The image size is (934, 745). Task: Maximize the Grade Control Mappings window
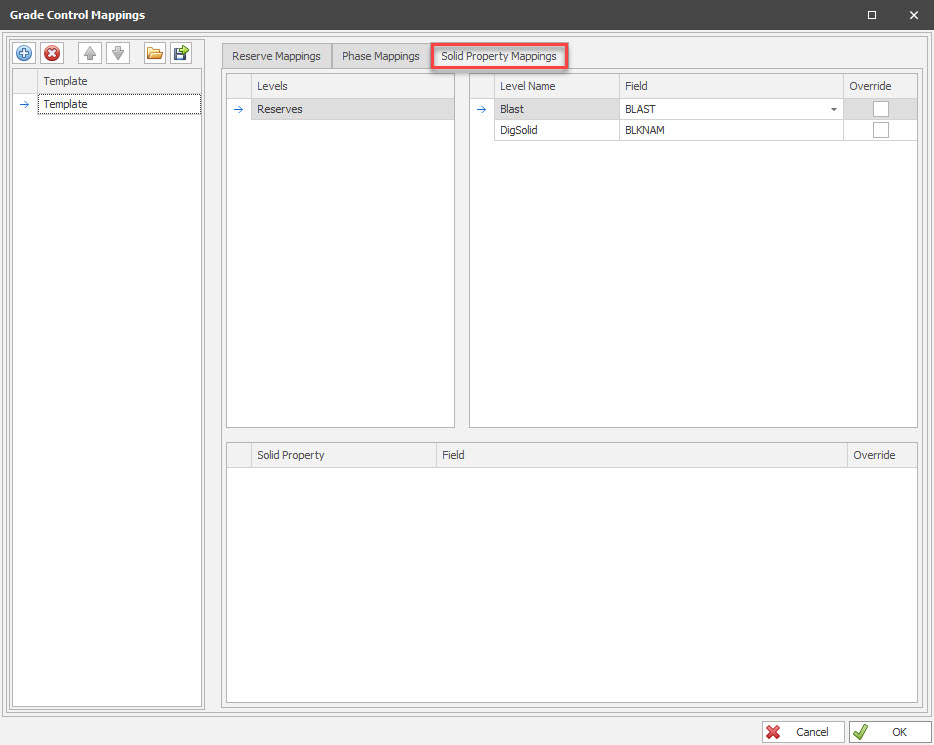872,15
